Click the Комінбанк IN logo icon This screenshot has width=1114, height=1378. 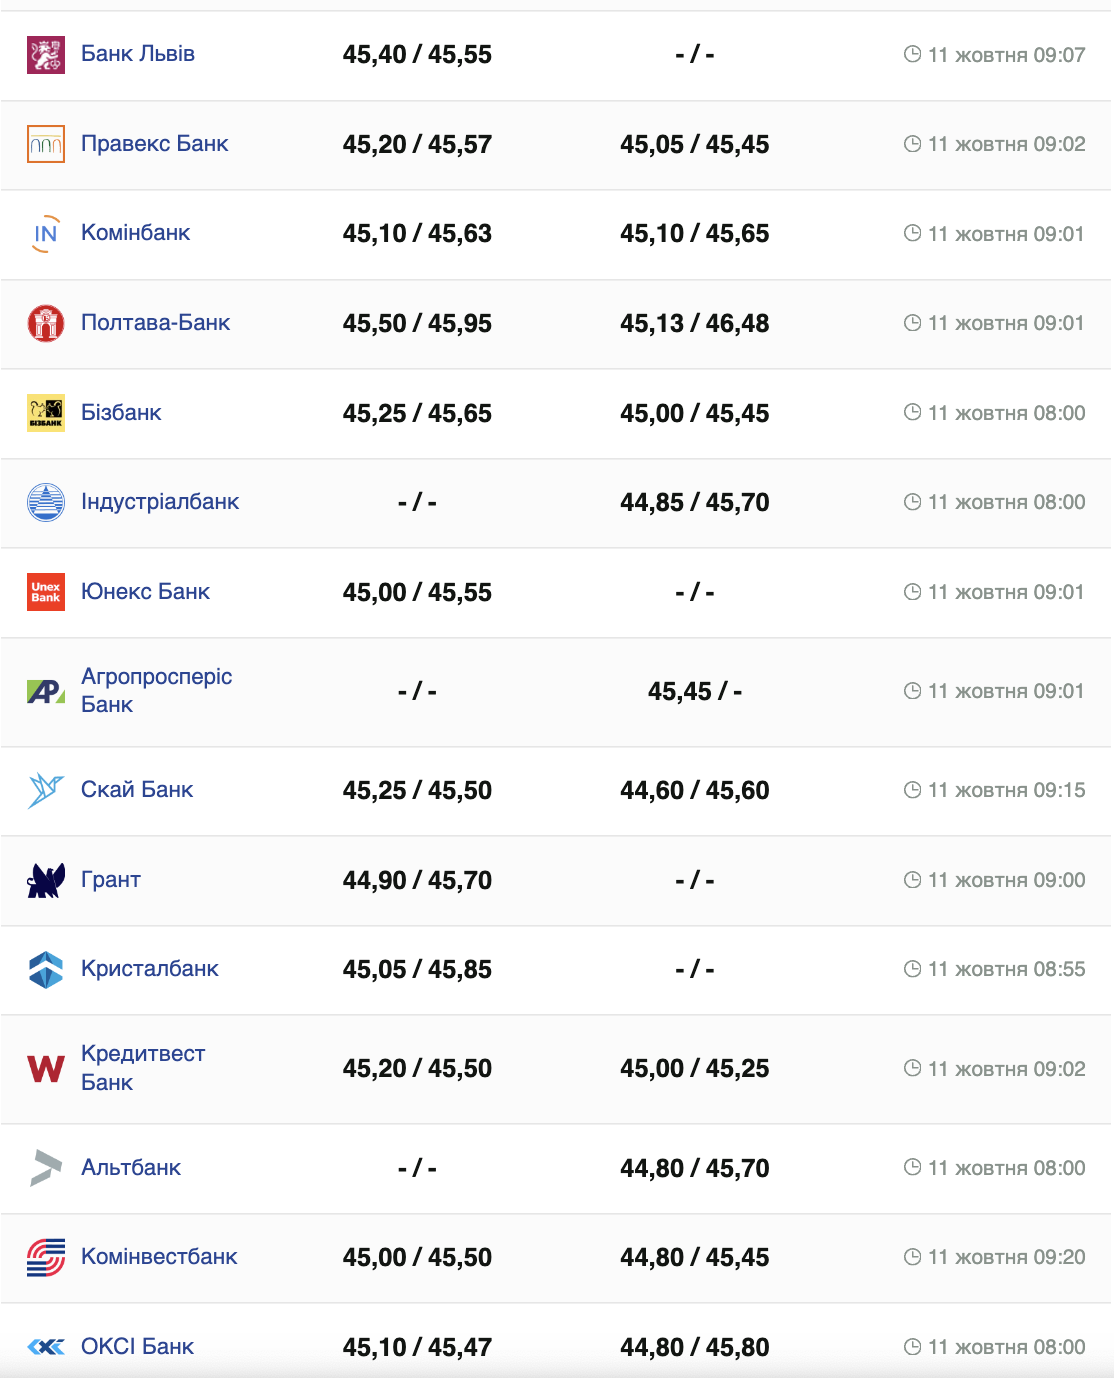pyautogui.click(x=46, y=234)
